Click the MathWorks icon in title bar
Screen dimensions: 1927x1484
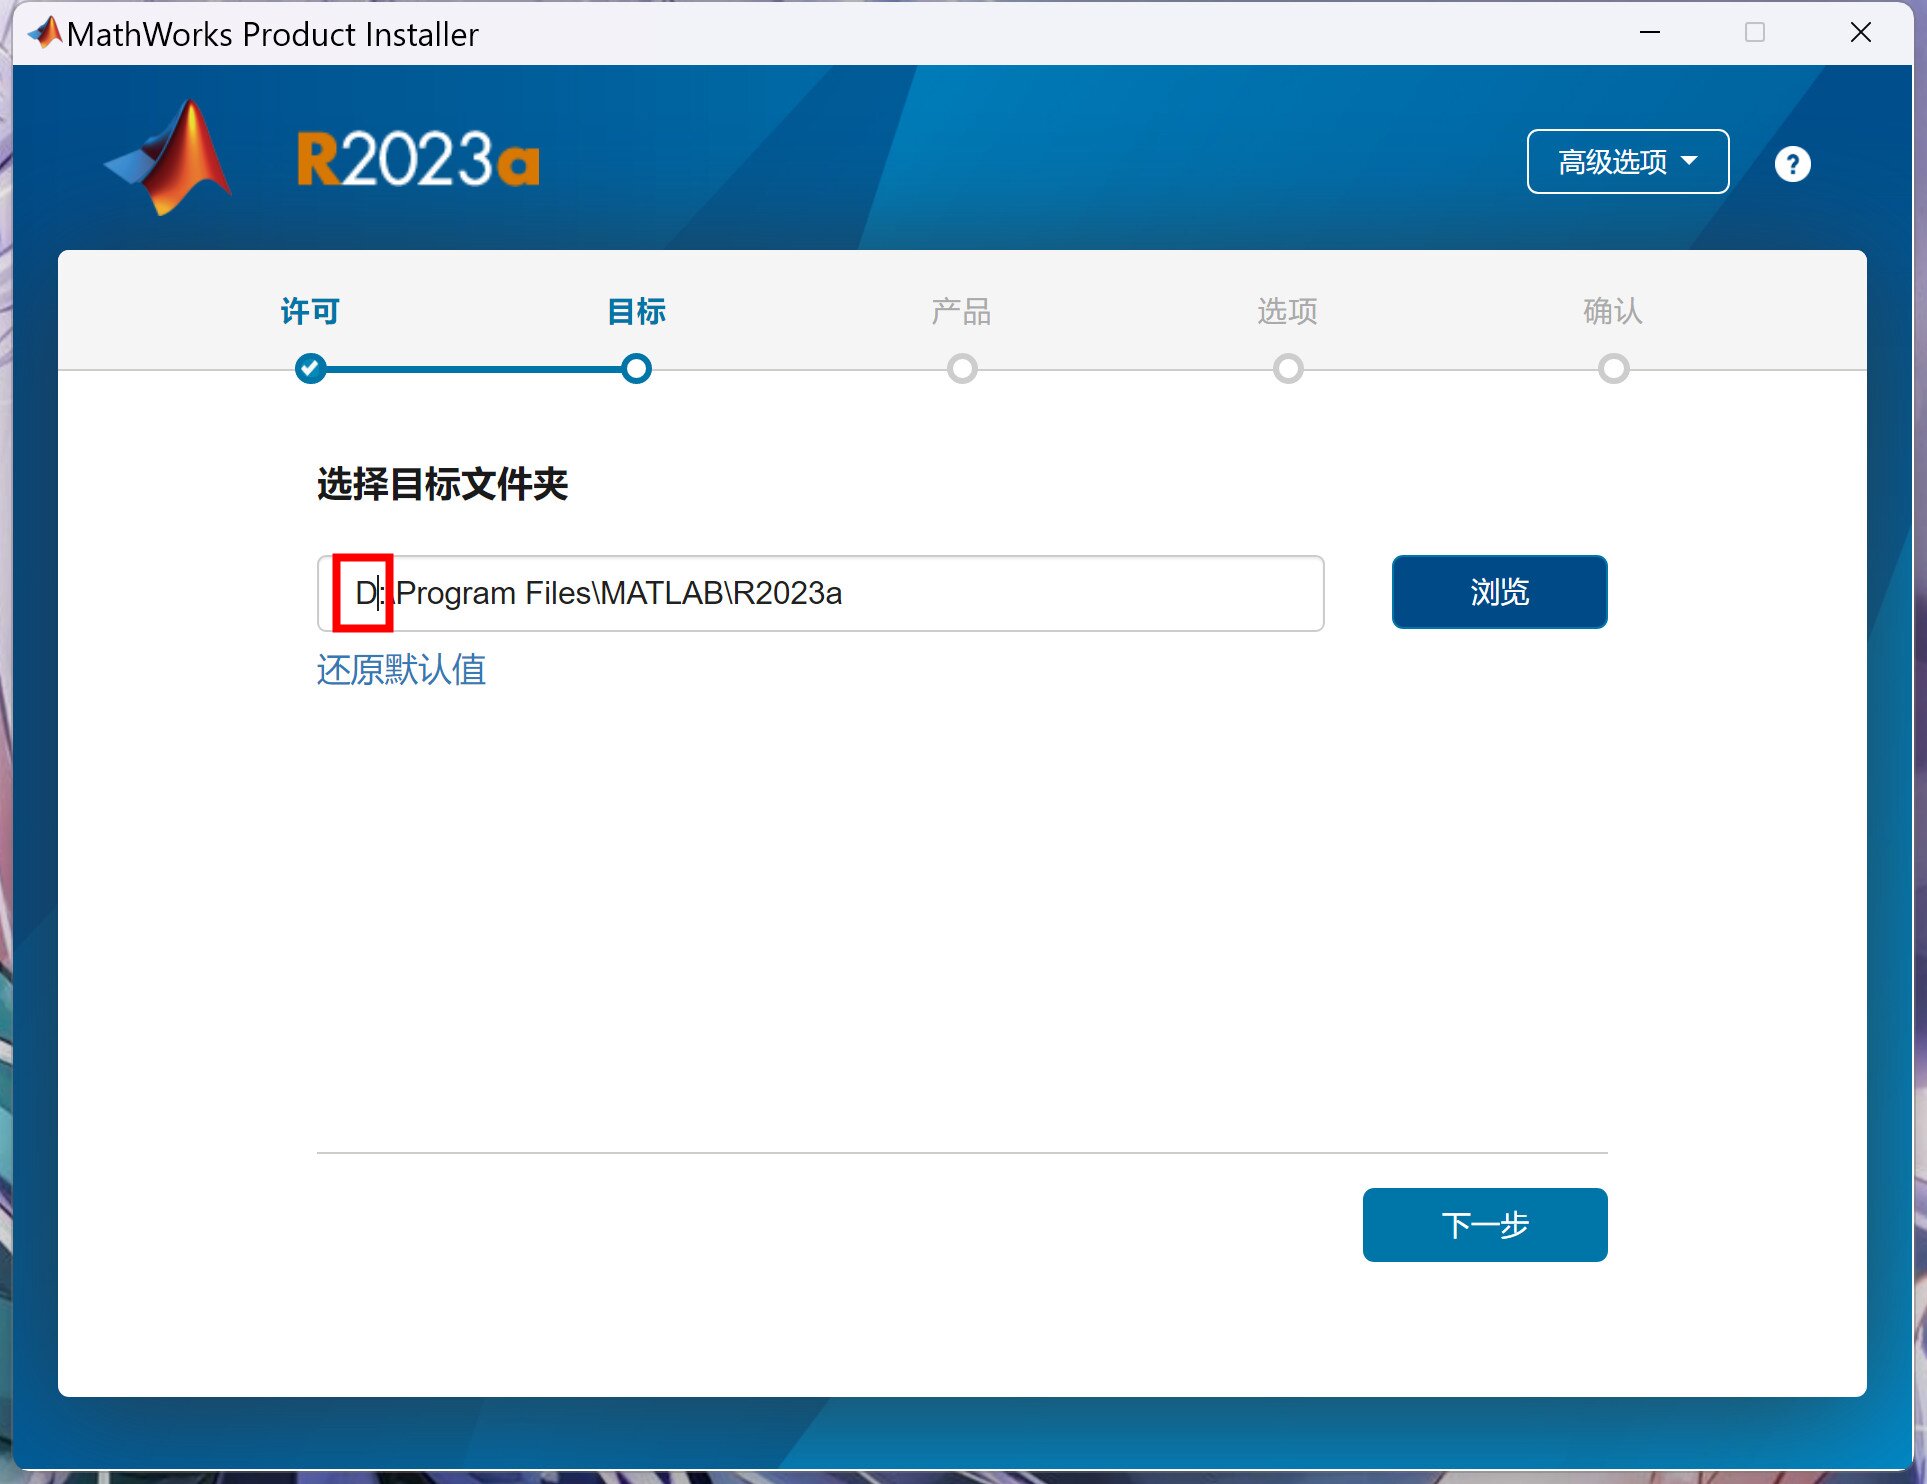tap(45, 33)
